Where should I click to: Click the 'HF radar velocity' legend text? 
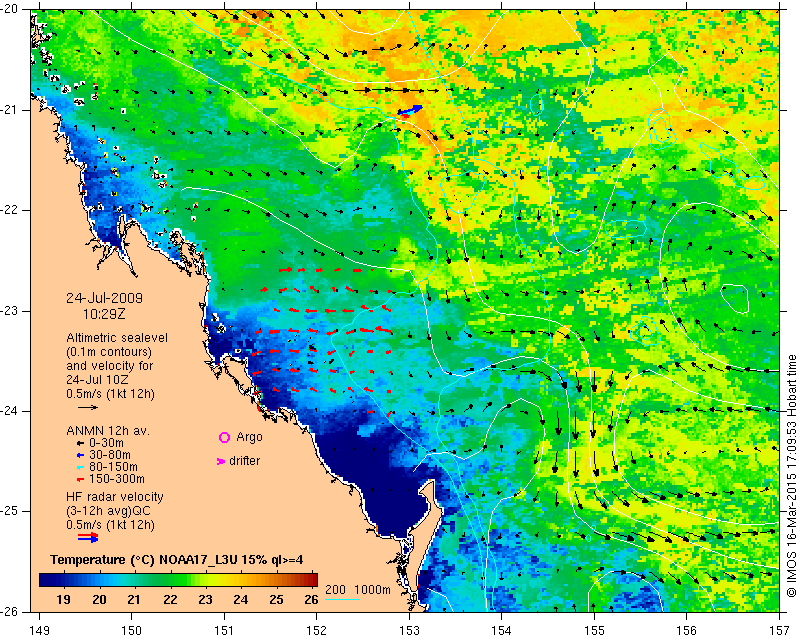pos(115,497)
